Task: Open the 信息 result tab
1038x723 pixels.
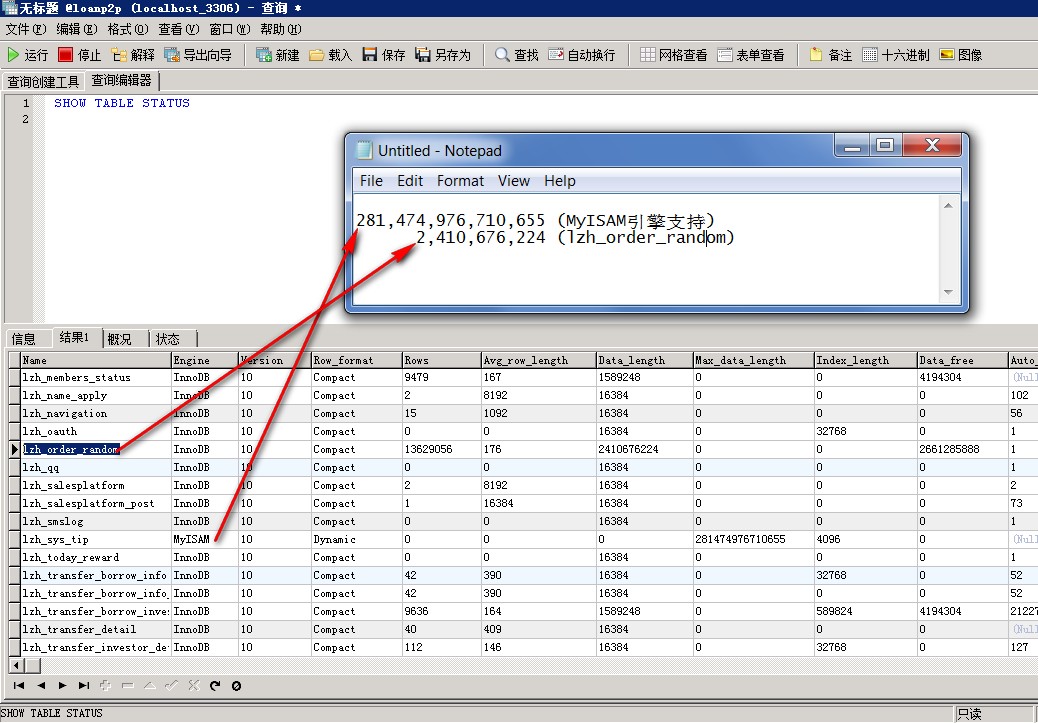Action: coord(24,339)
